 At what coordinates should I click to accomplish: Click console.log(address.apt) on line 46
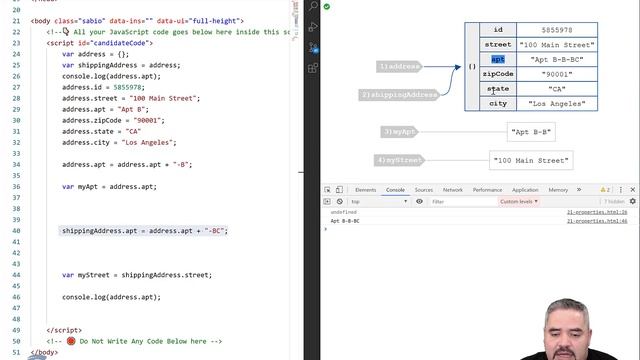111,297
